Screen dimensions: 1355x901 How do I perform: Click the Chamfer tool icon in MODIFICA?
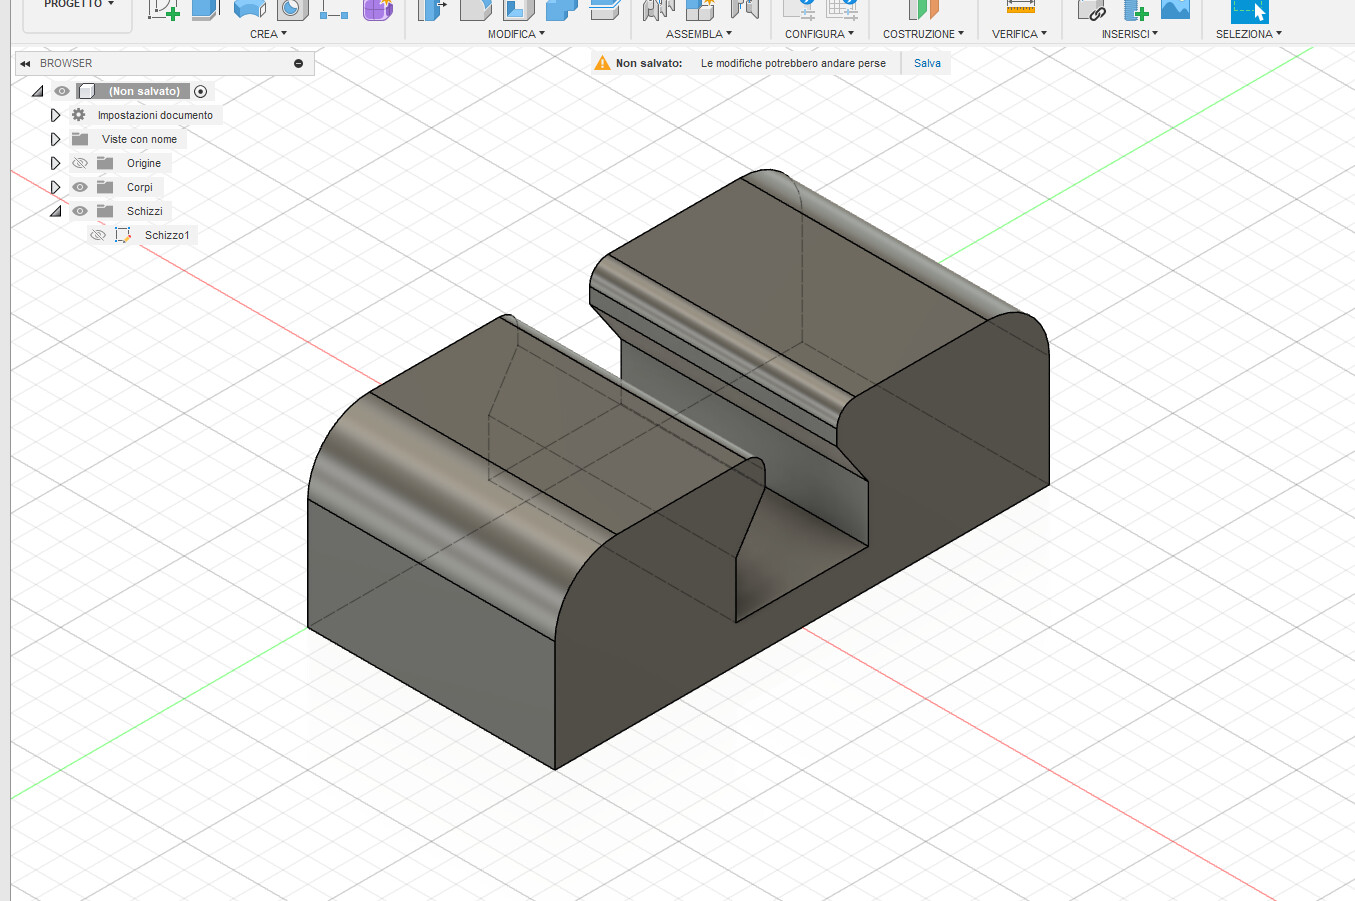[x=518, y=10]
